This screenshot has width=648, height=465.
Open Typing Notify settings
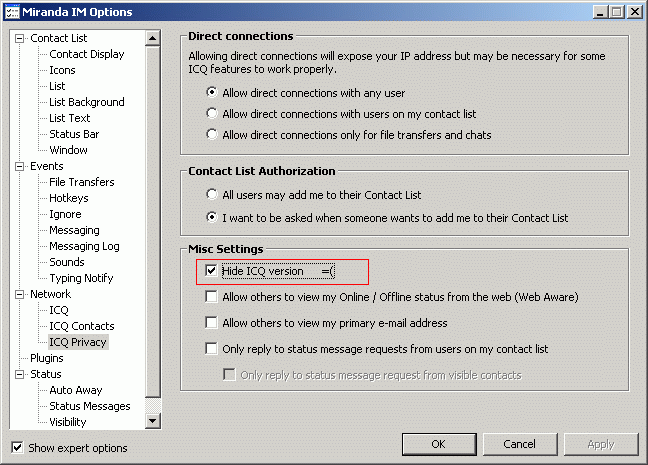click(81, 278)
